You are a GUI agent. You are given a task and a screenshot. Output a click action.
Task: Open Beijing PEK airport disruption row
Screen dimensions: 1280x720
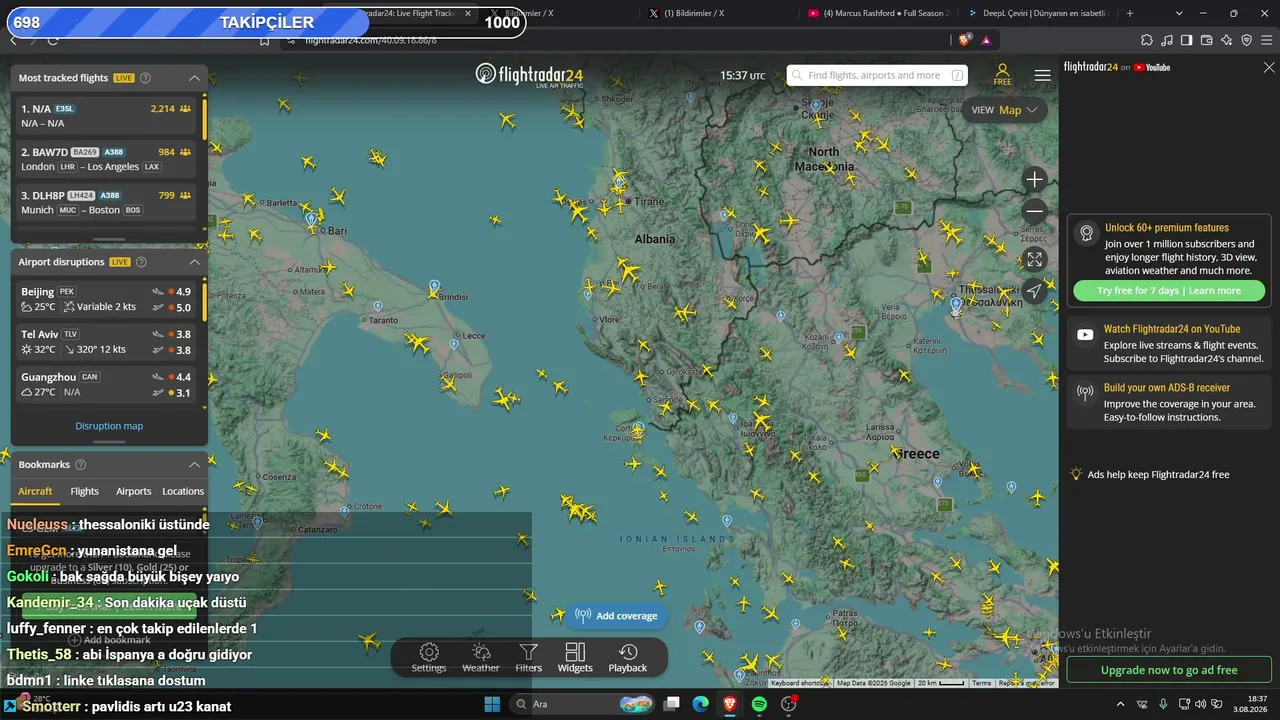pos(106,299)
